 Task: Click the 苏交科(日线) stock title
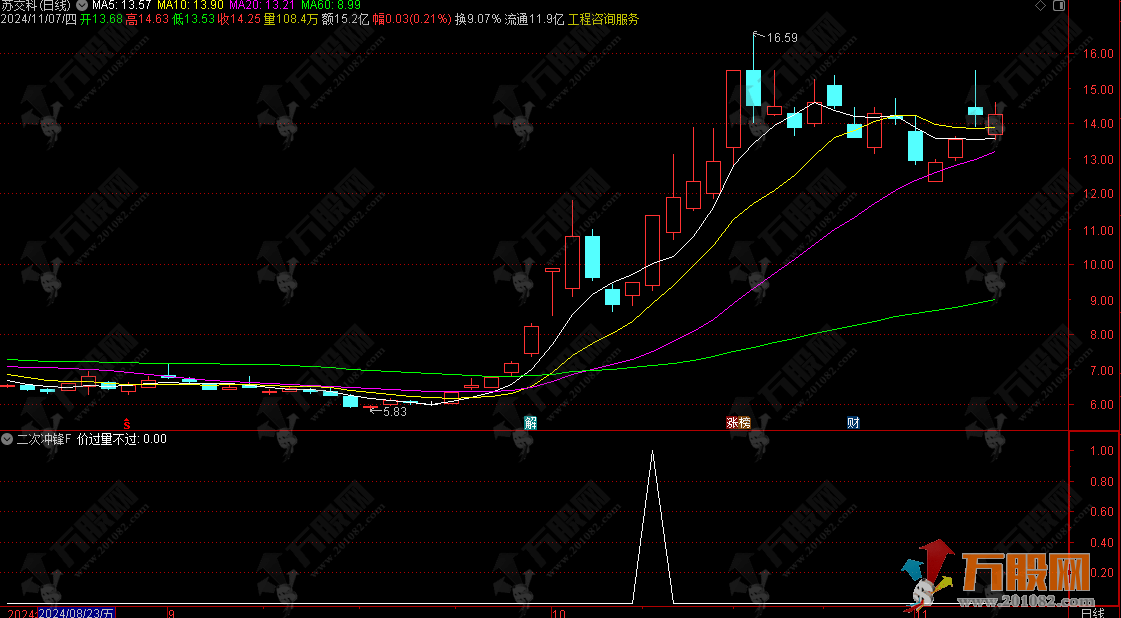(36, 6)
